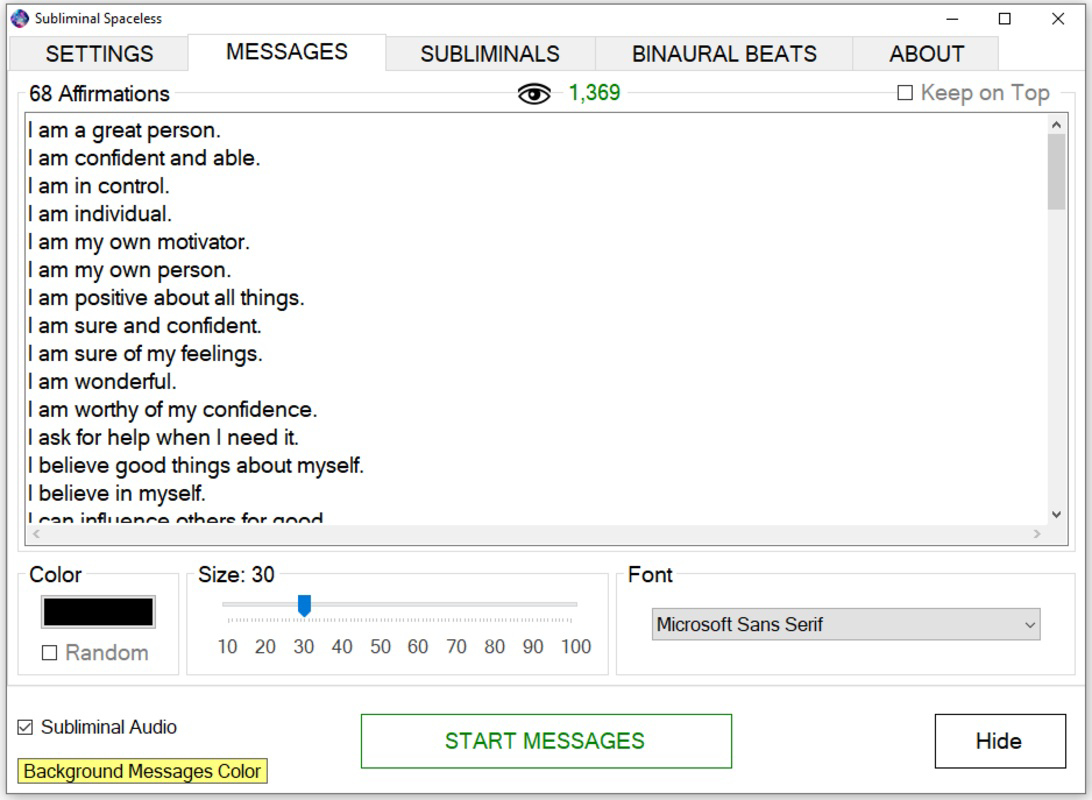1092x800 pixels.
Task: Click the up arrow on the vertical scrollbar
Action: point(1057,122)
